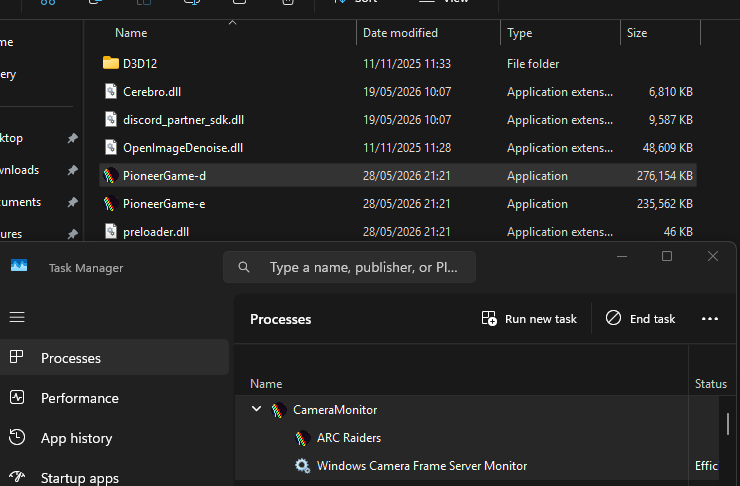The height and width of the screenshot is (486, 740).
Task: Select the CameraMonitor process name
Action: tap(335, 410)
